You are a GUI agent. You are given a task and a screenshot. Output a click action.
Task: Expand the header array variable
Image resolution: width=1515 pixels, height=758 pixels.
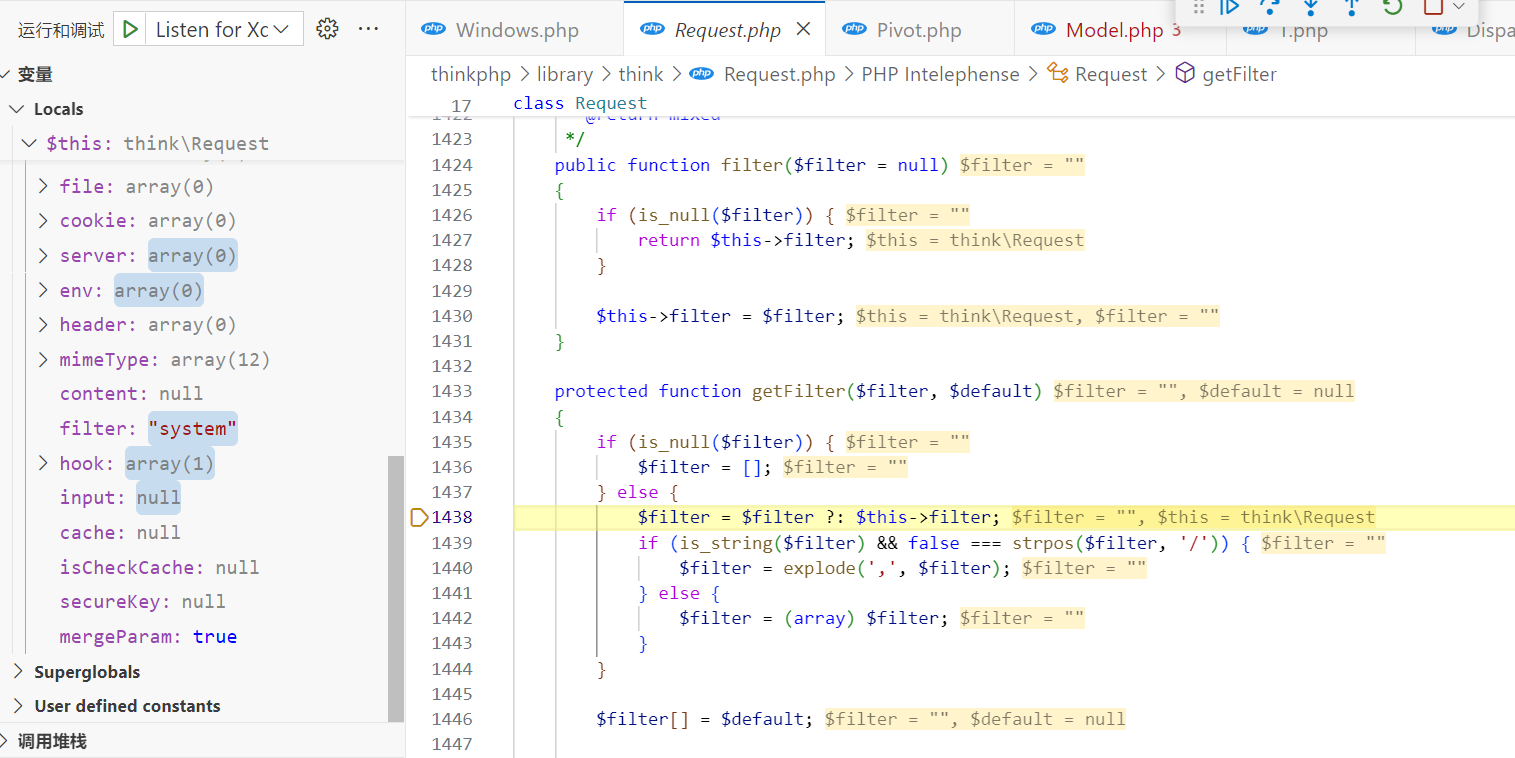click(43, 324)
